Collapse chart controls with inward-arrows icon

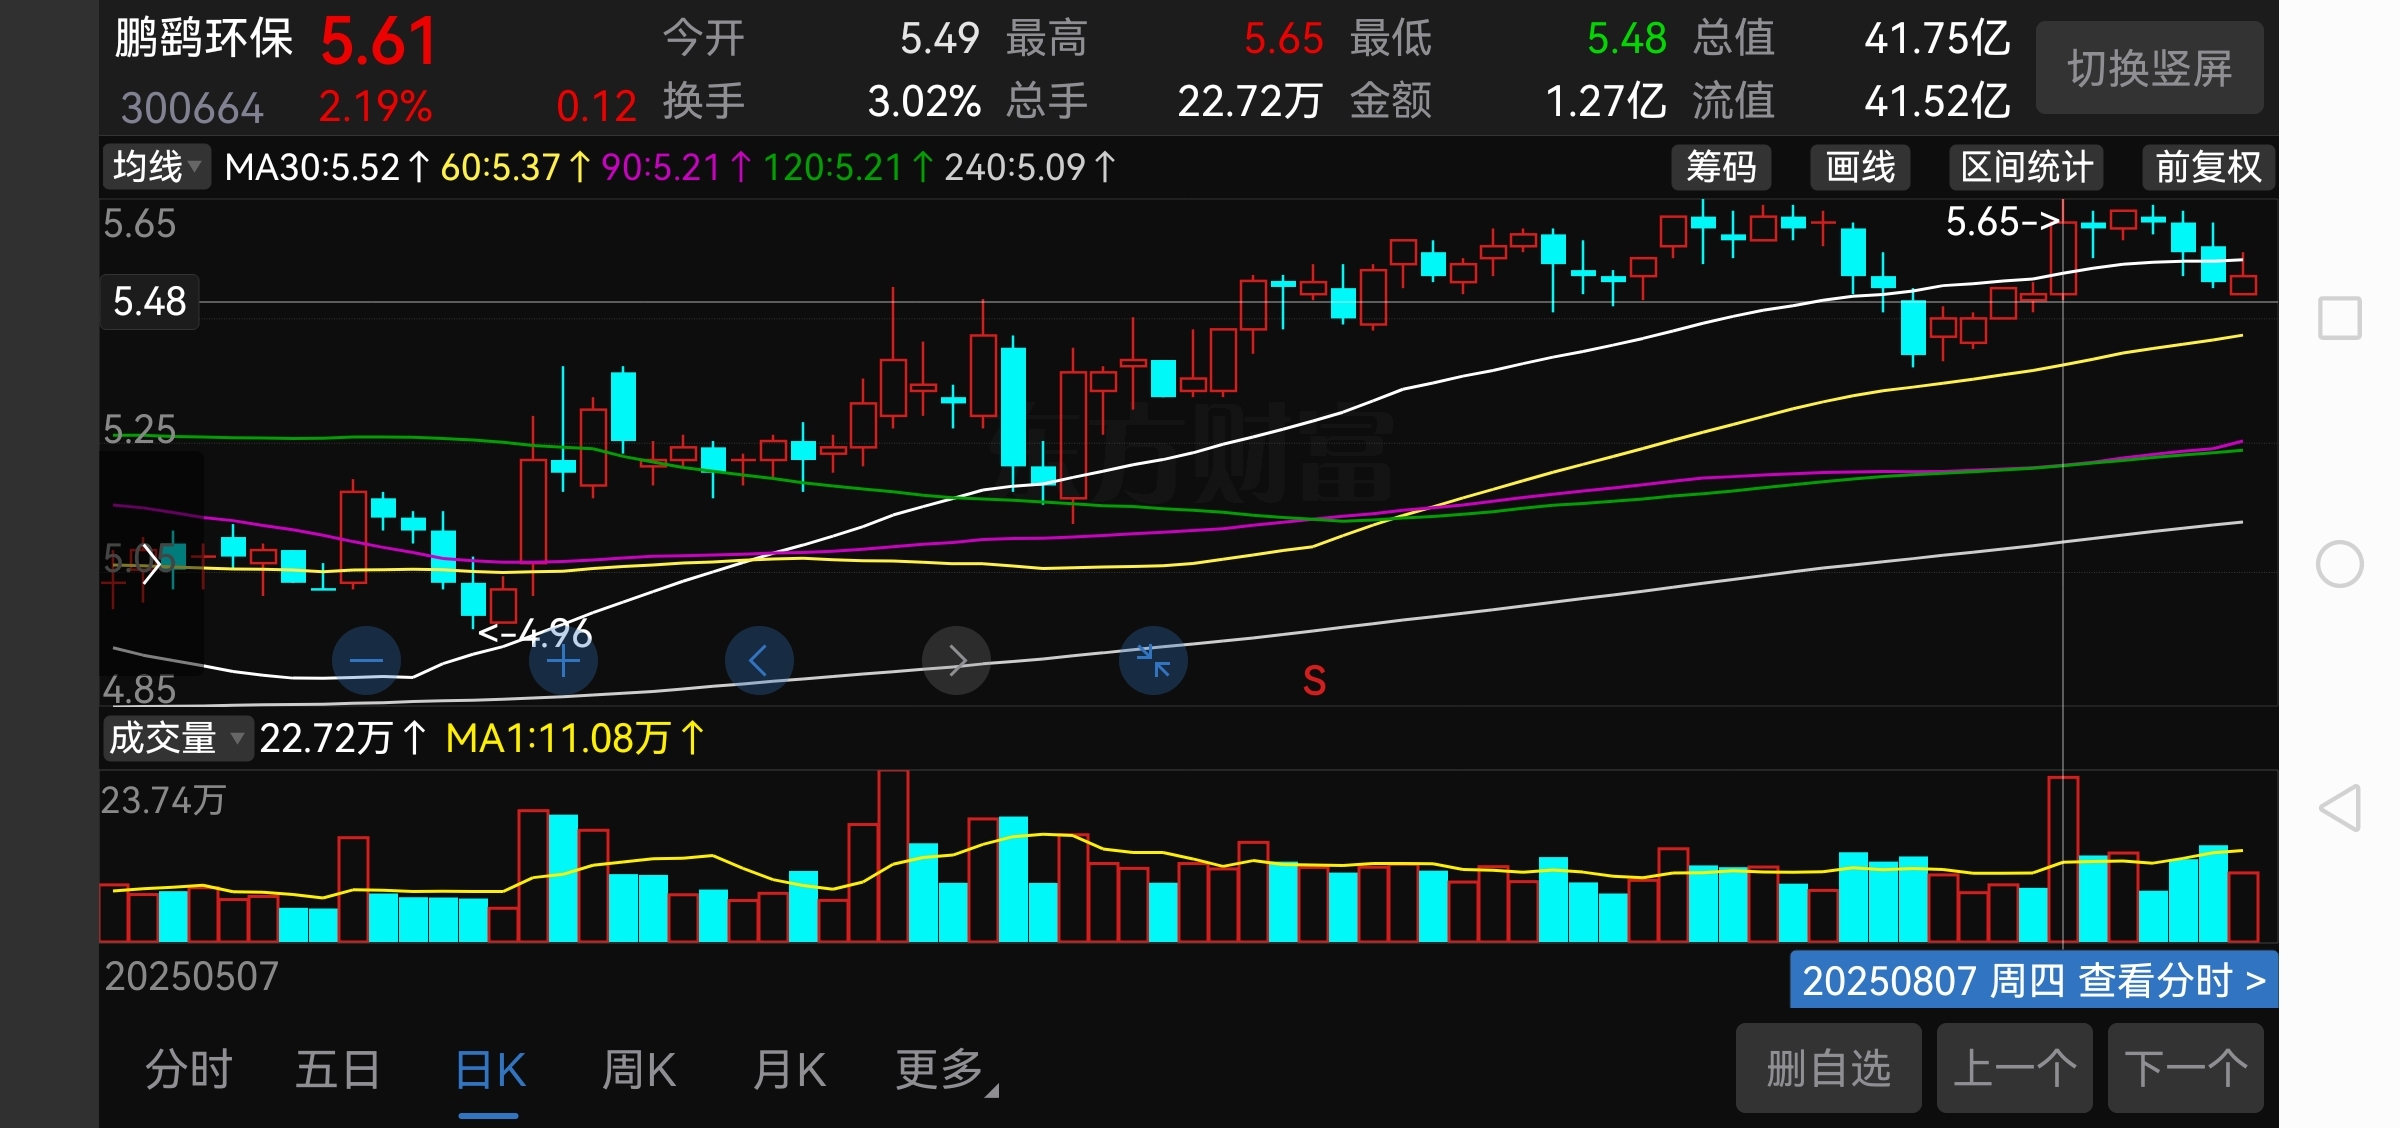click(1153, 660)
